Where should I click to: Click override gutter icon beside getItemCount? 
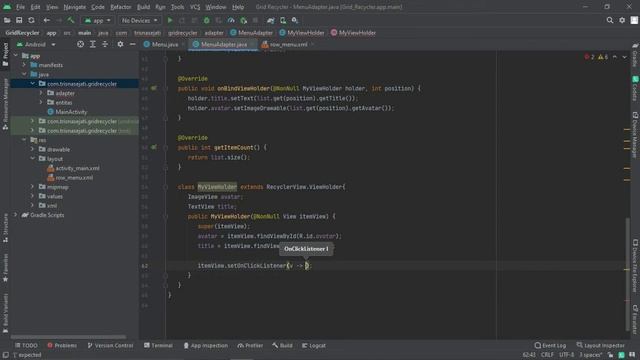(x=154, y=147)
